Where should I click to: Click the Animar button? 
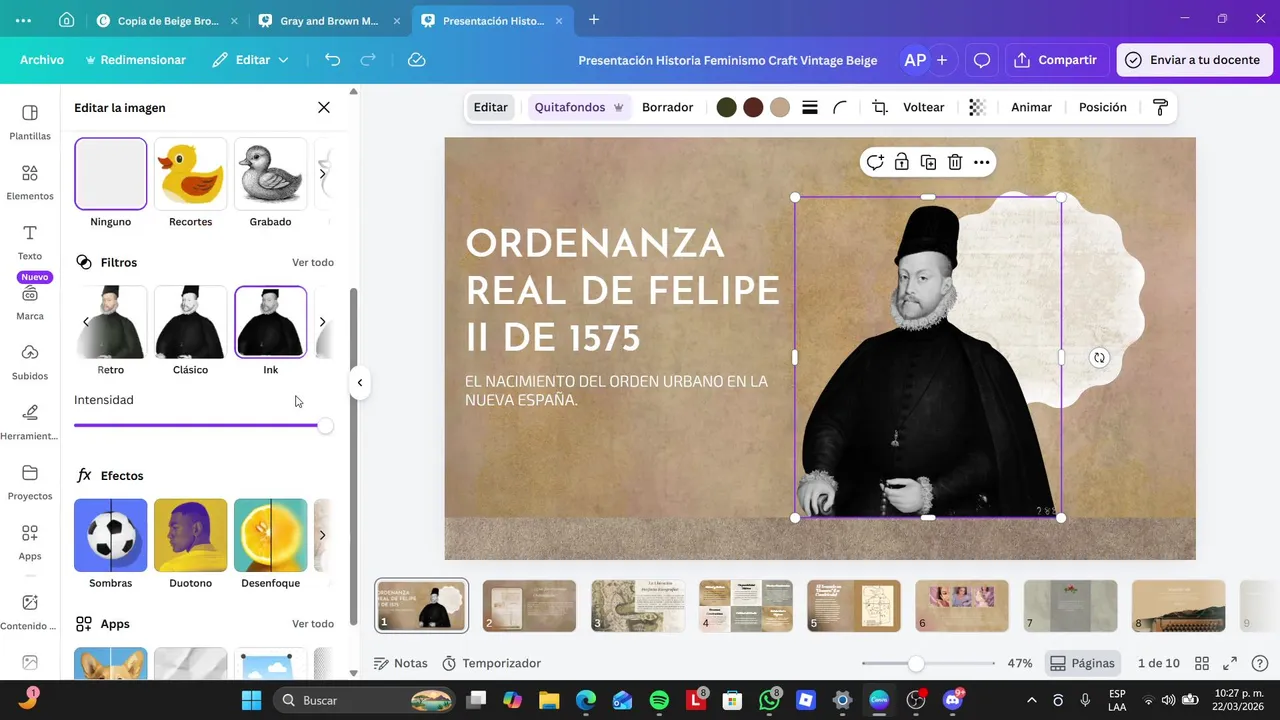click(x=1031, y=107)
